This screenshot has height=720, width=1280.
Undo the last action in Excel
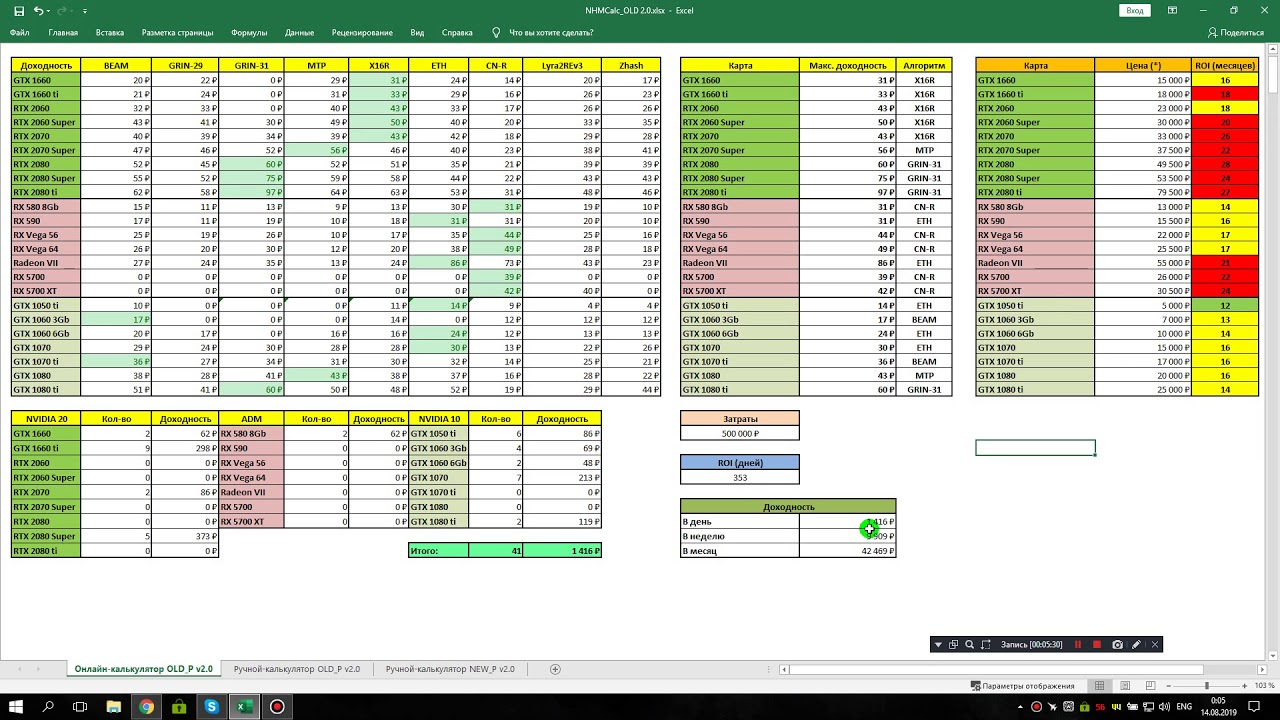38,10
